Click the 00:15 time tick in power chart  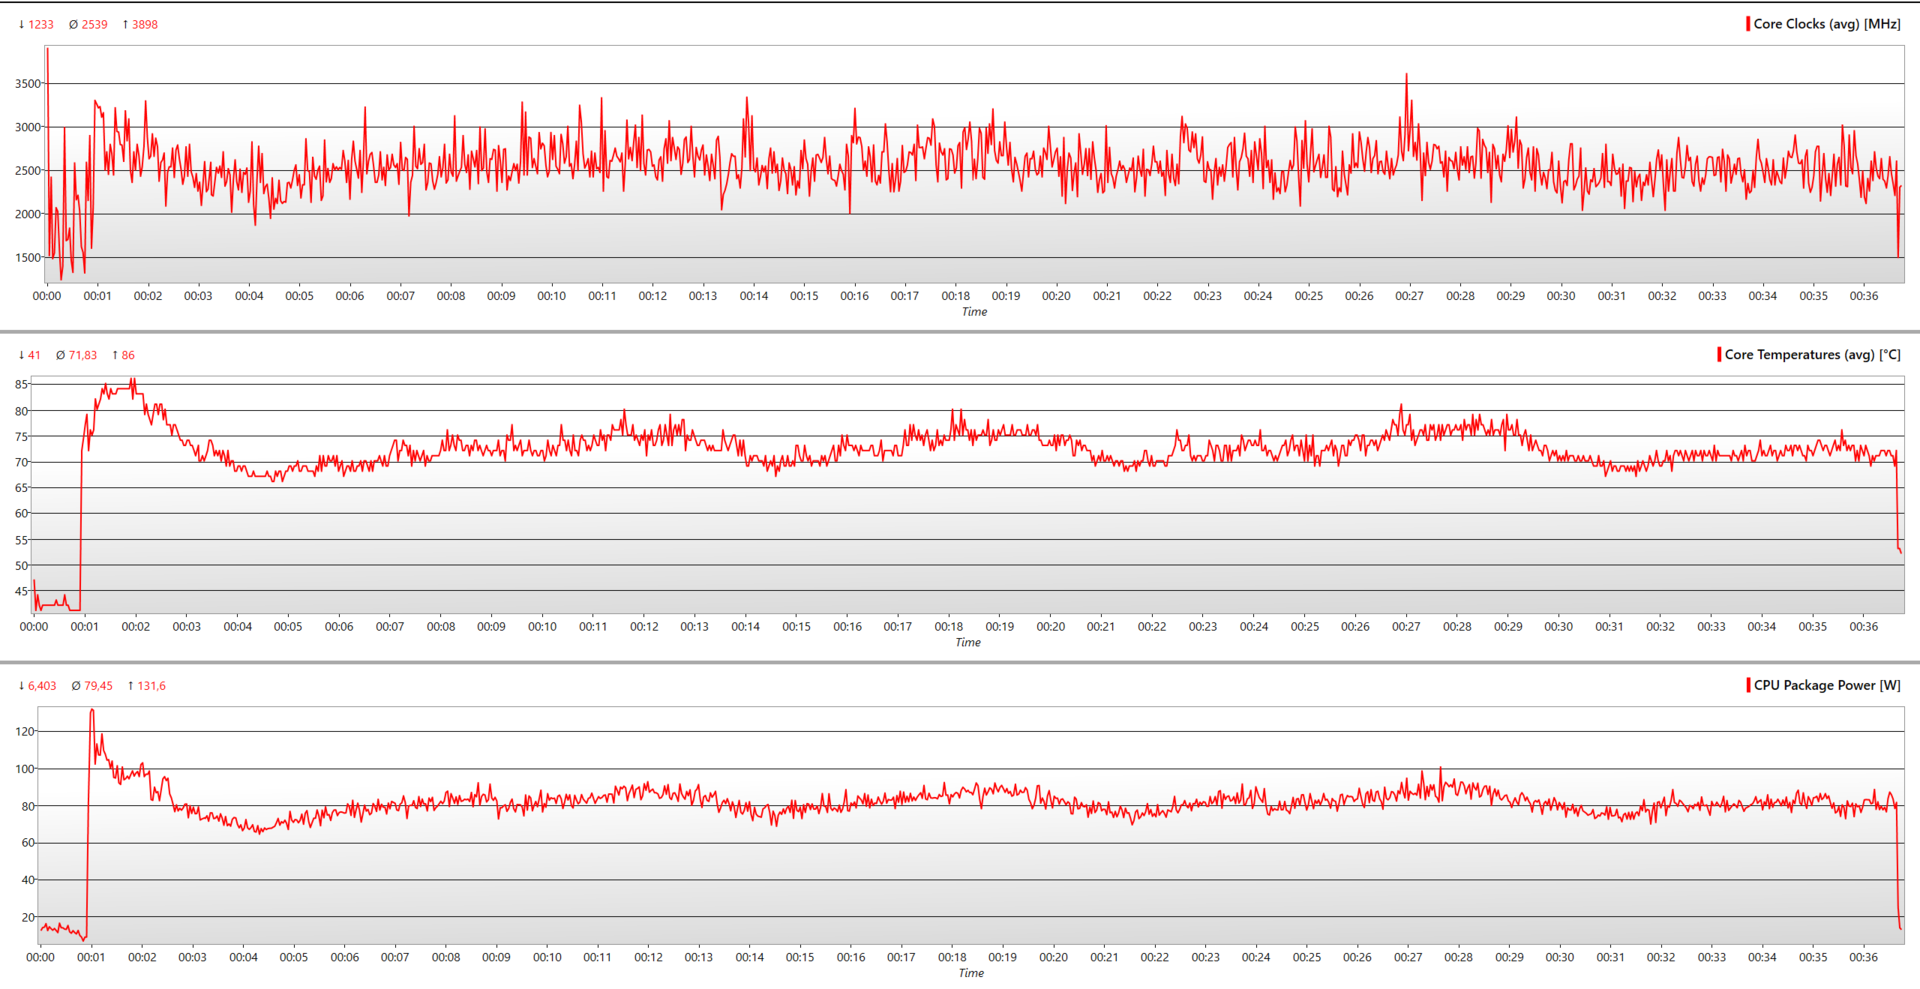point(800,958)
